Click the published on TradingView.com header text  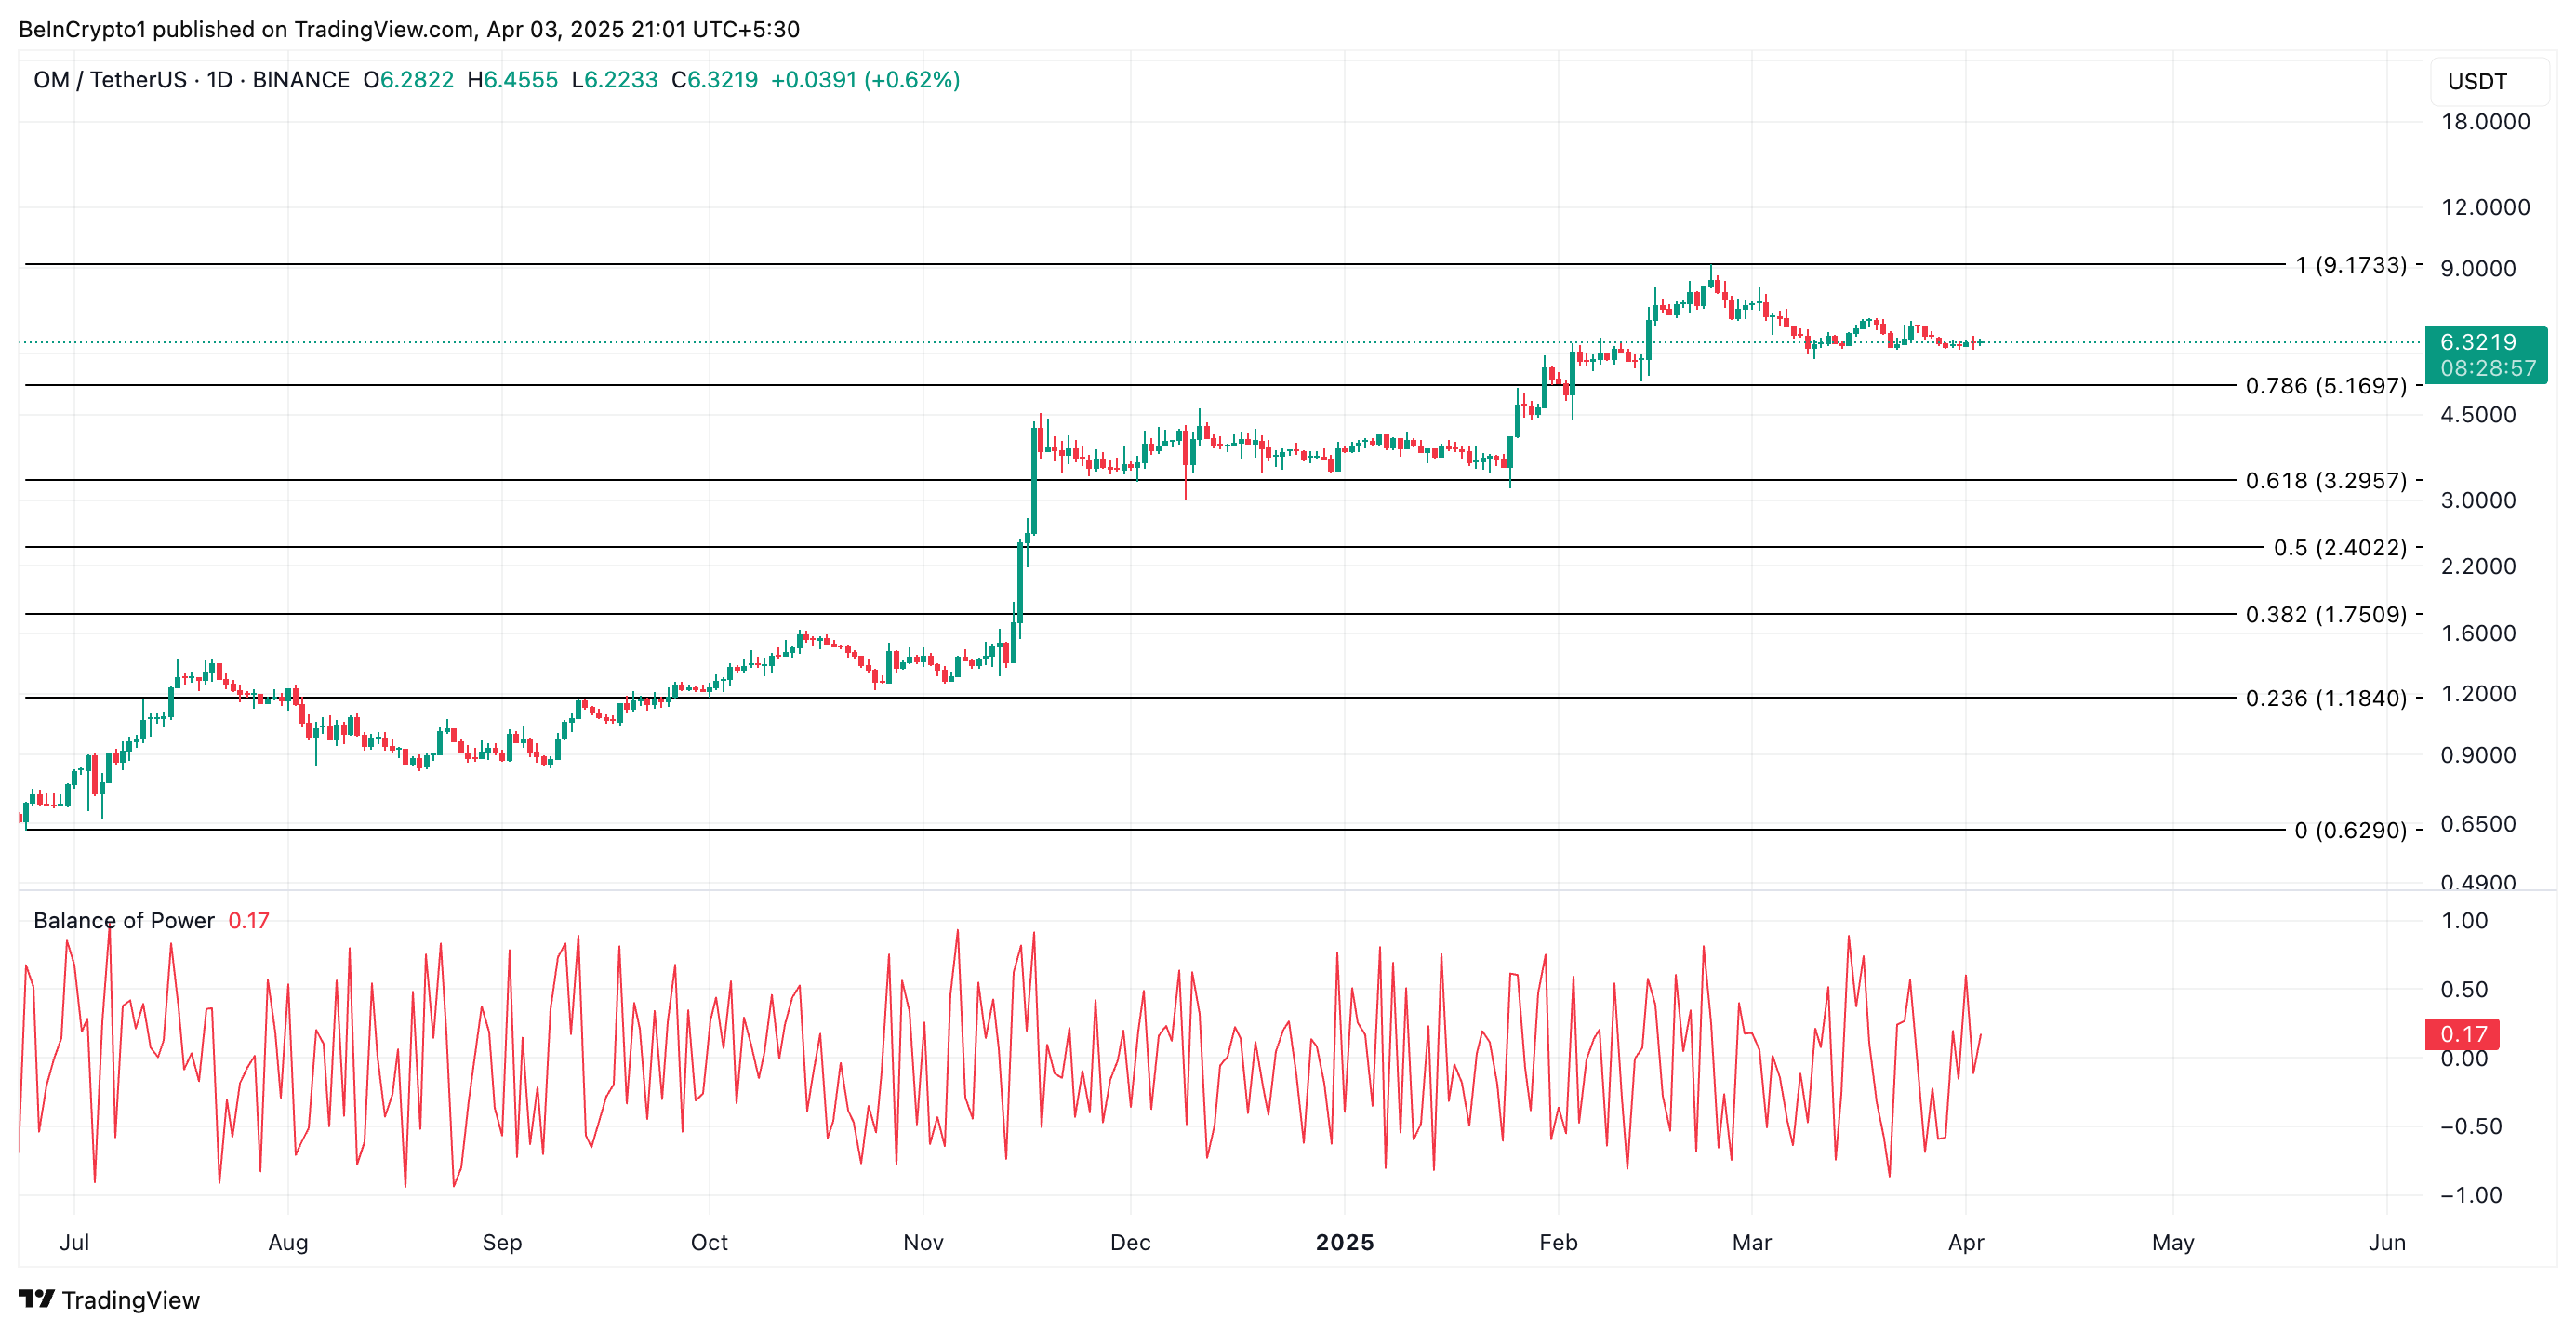tap(409, 29)
